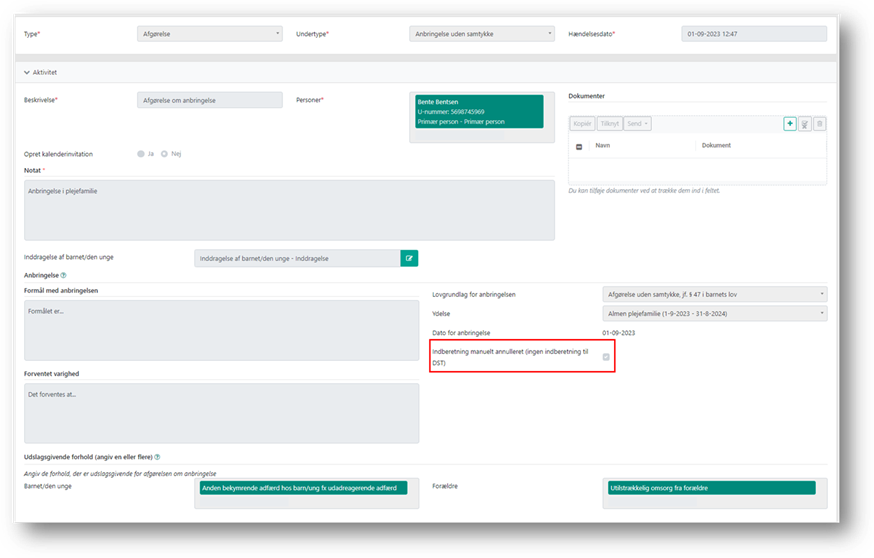Open Ydelse dropdown 'Almen plejefamilie'
874x558 pixels.
tap(714, 313)
